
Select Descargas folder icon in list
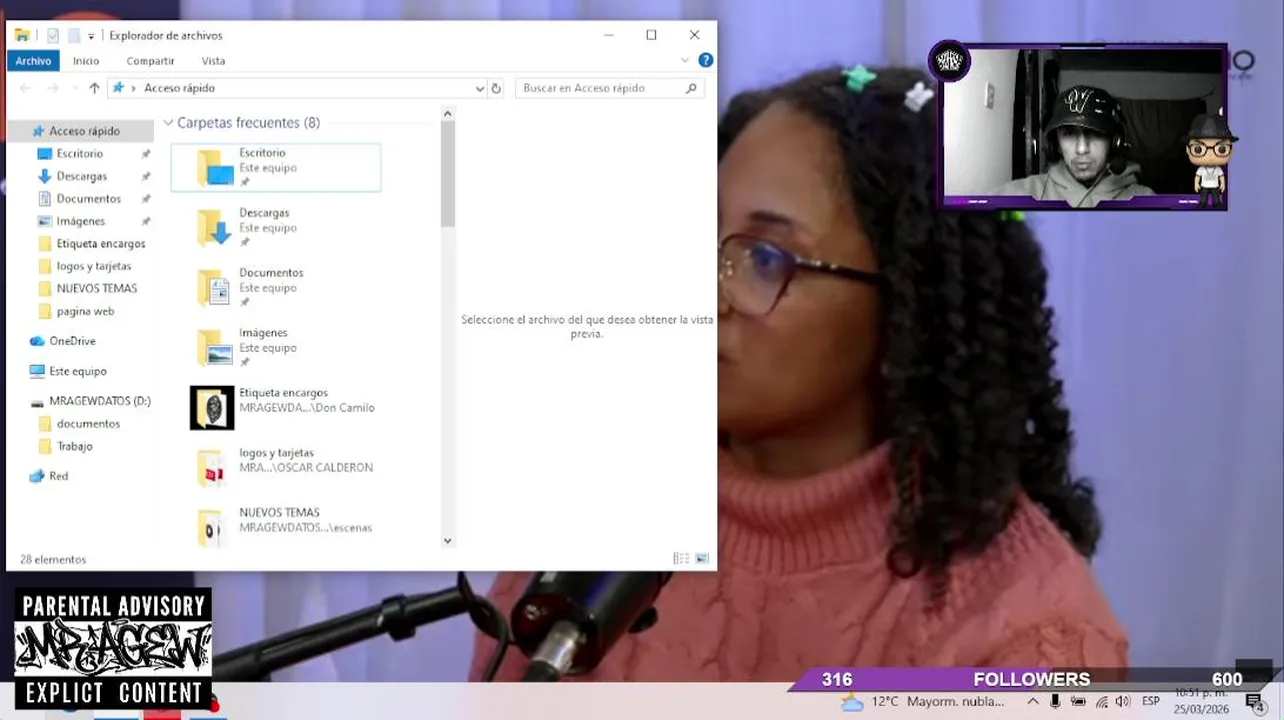[215, 228]
